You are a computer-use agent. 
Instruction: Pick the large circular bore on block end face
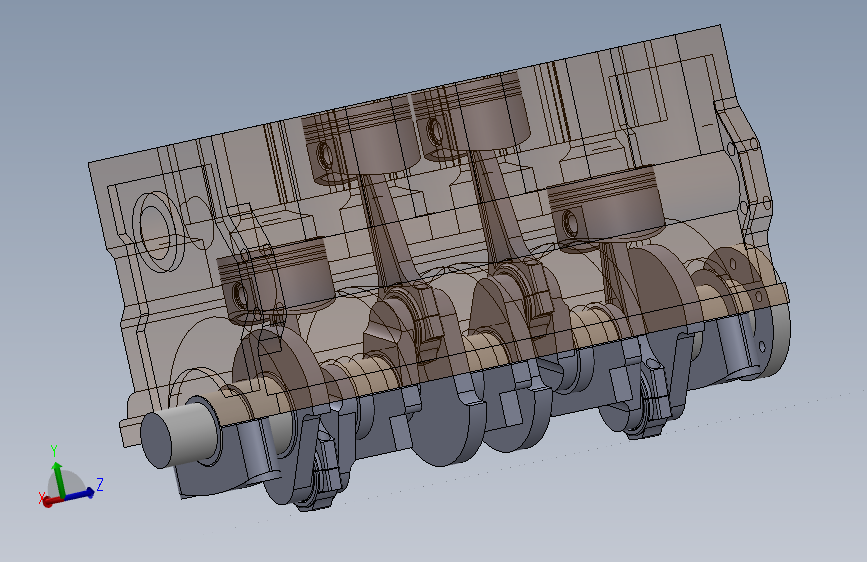coord(158,231)
